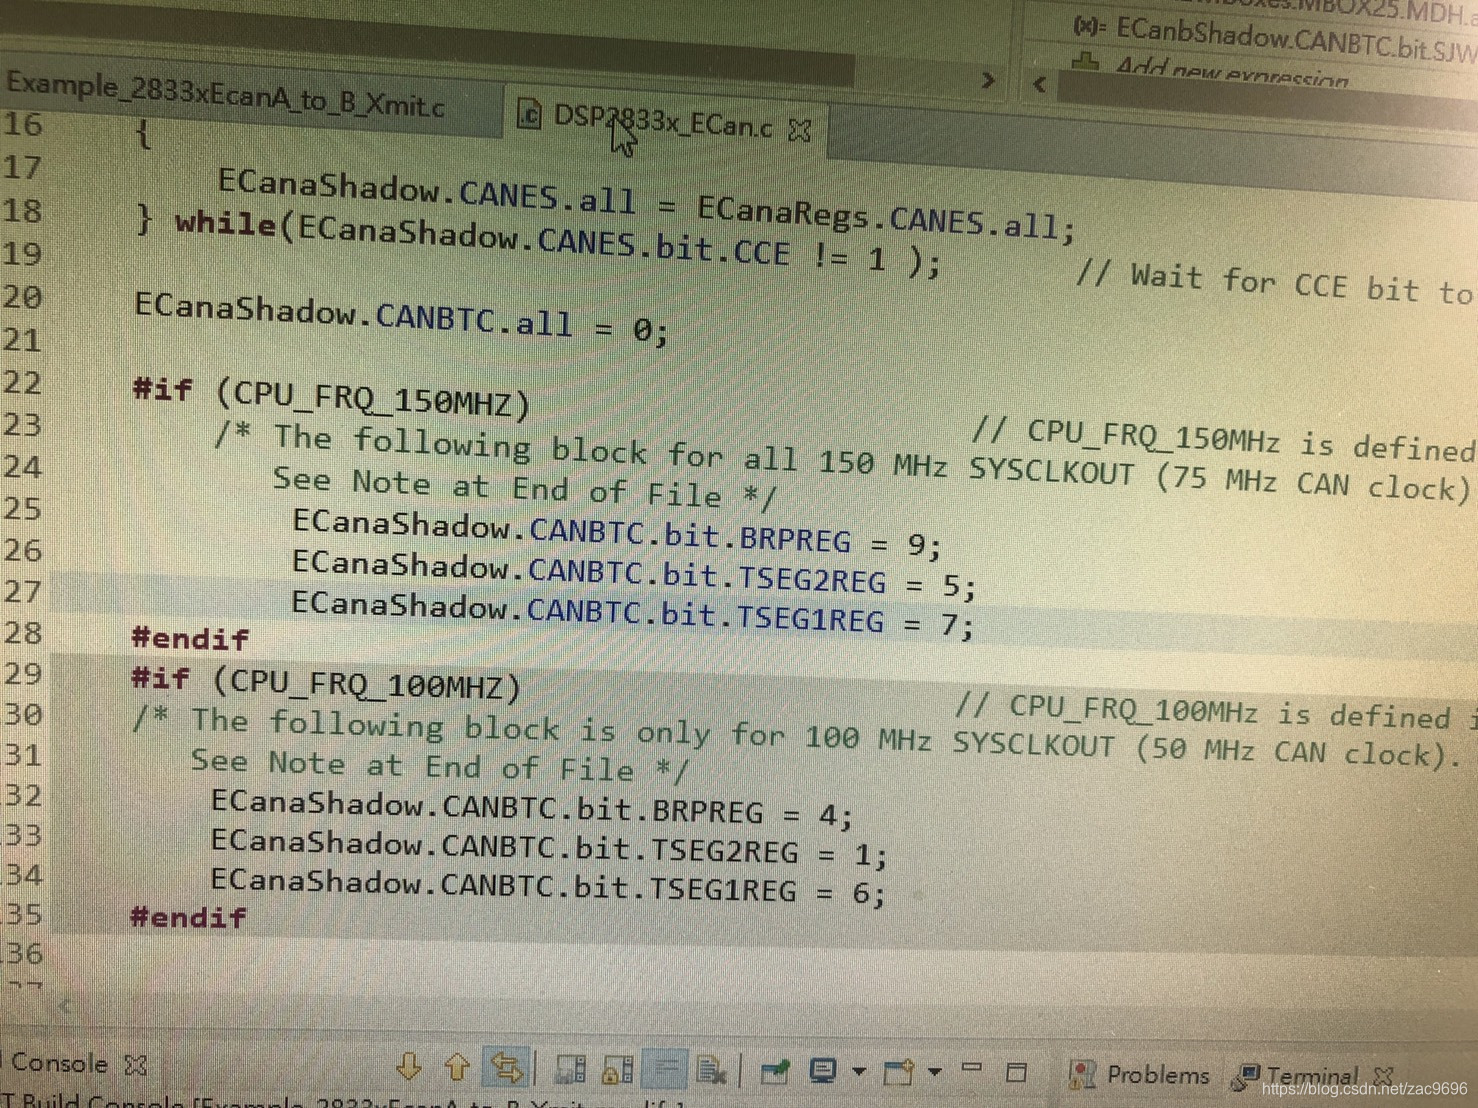Image resolution: width=1478 pixels, height=1108 pixels.
Task: Click the copy build log icon
Action: [570, 1069]
